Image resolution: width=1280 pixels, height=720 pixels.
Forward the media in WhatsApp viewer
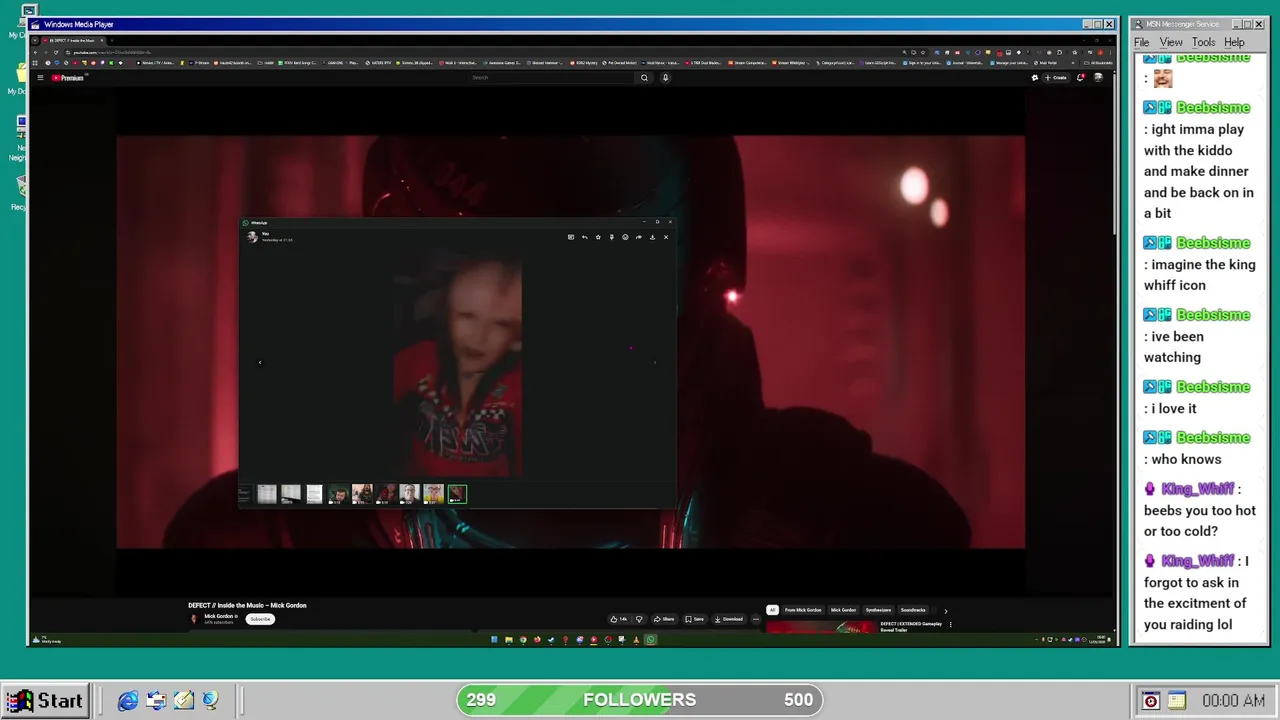(639, 237)
